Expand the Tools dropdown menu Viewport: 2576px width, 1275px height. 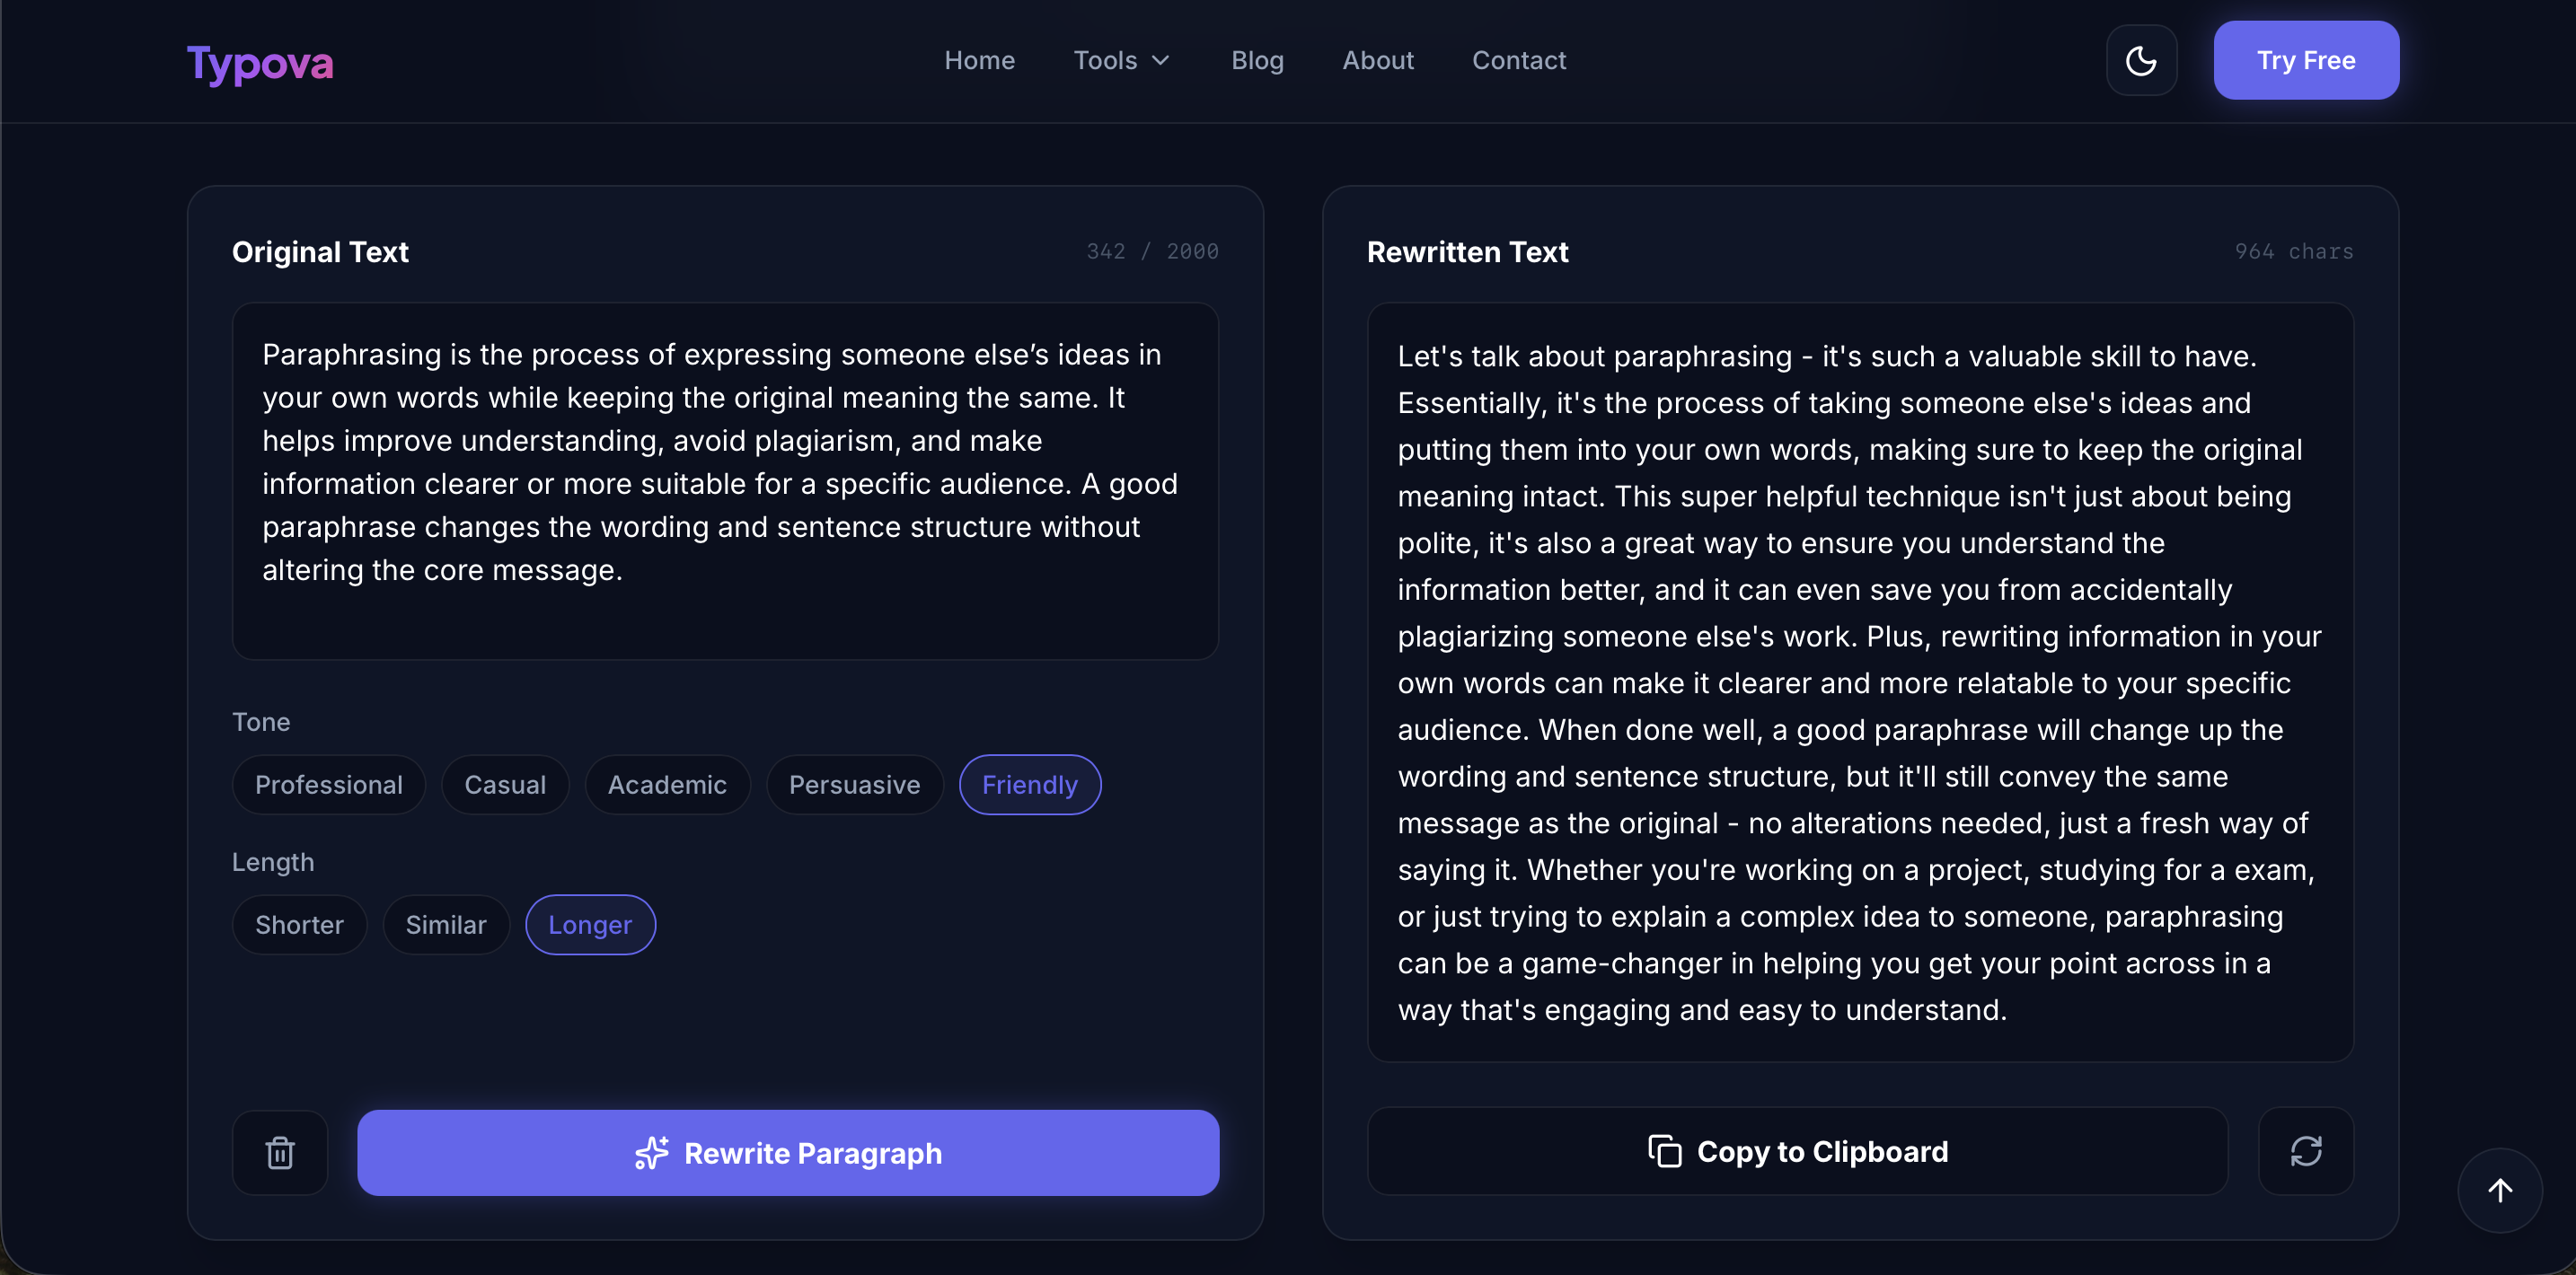click(x=1122, y=60)
